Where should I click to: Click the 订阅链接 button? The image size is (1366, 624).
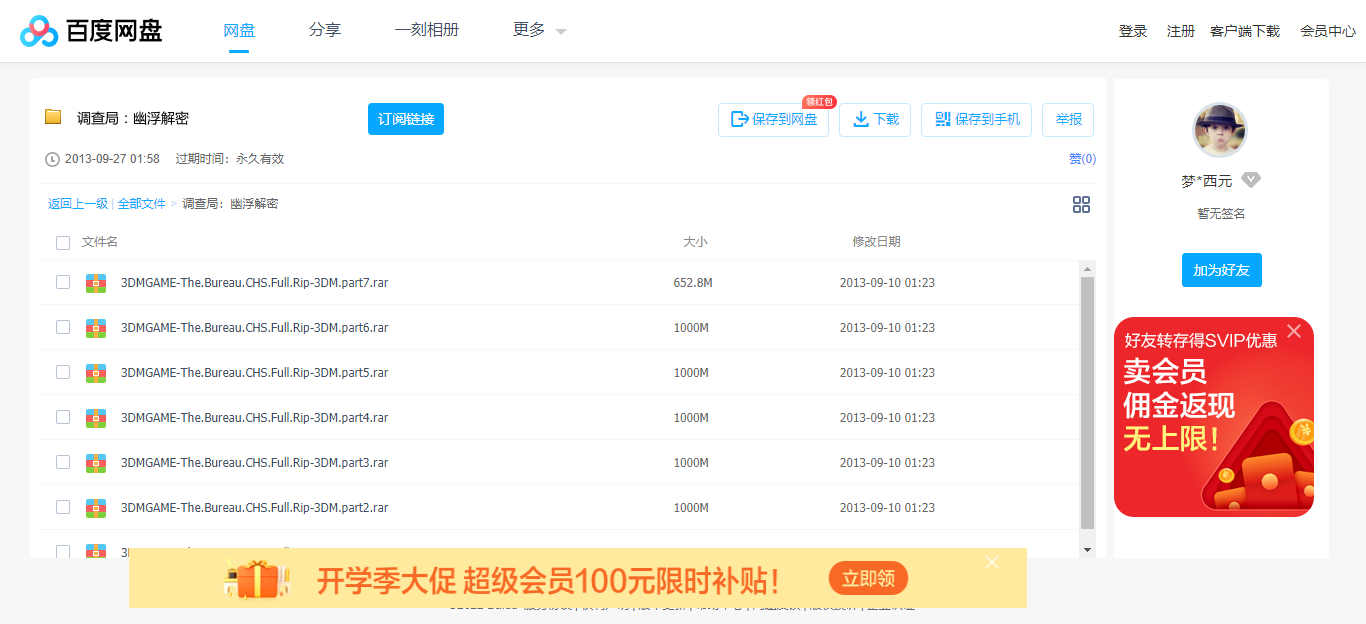pos(405,119)
